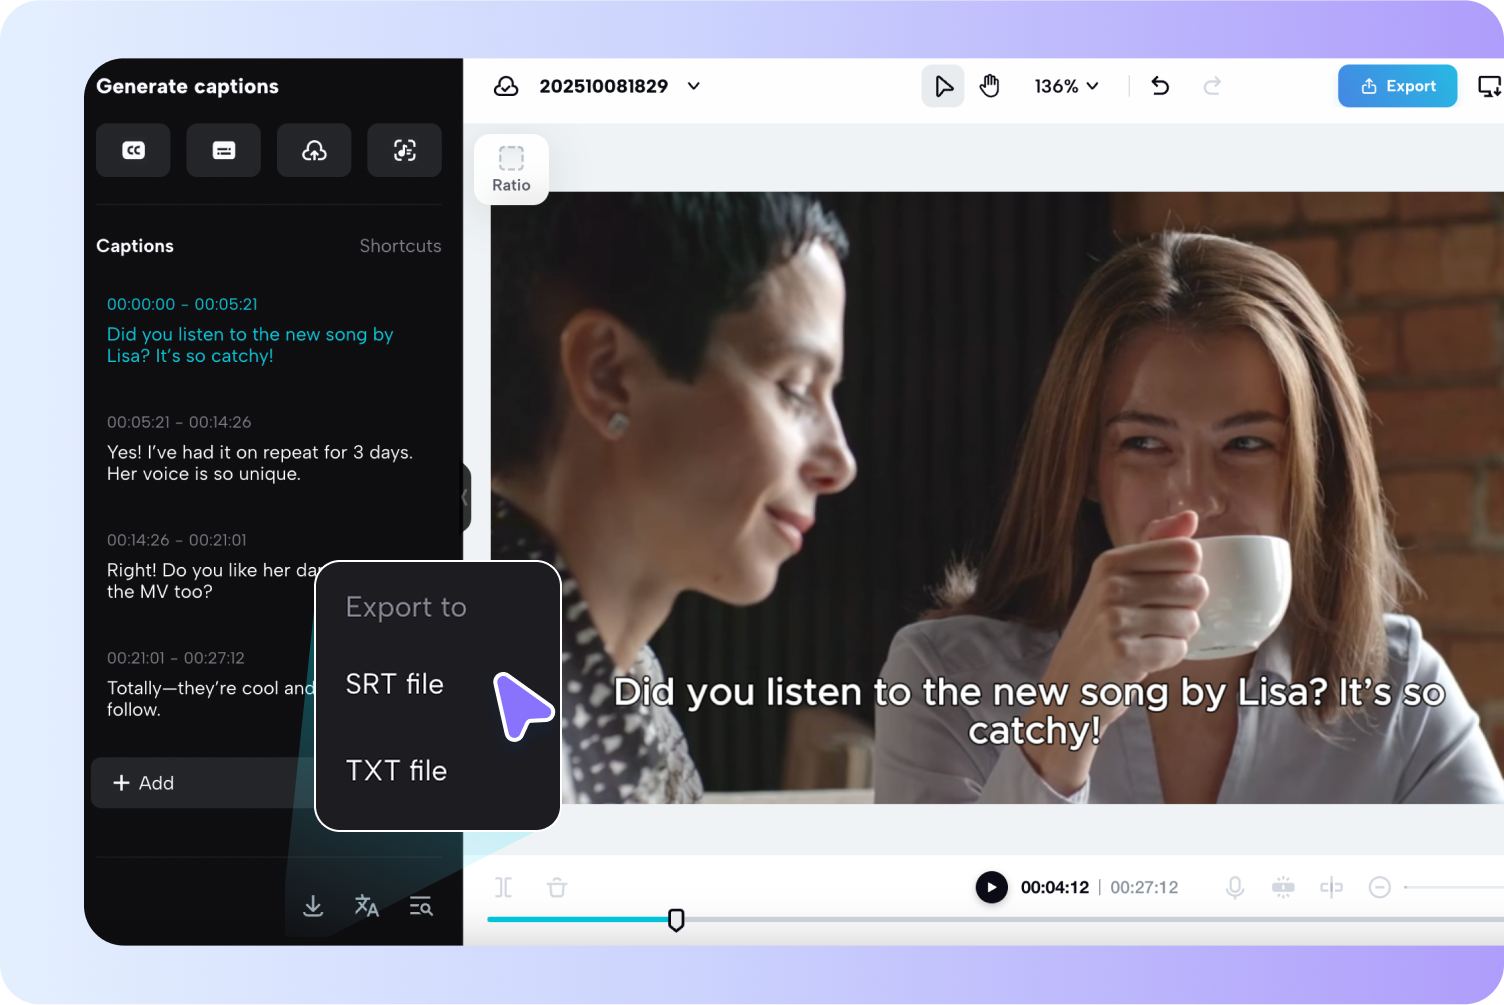Viewport: 1504px width, 1005px height.
Task: Click the upload caption file cloud icon
Action: pos(314,150)
